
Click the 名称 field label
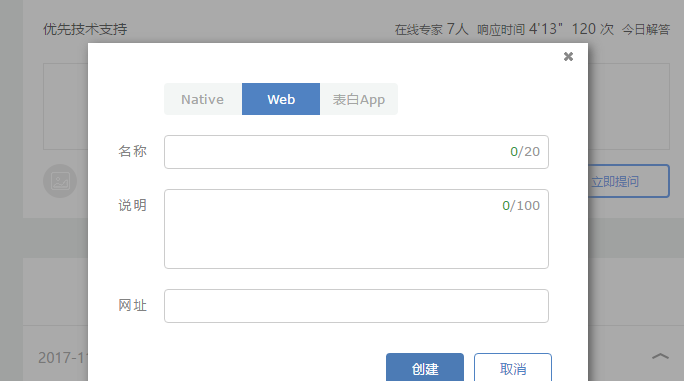[133, 151]
